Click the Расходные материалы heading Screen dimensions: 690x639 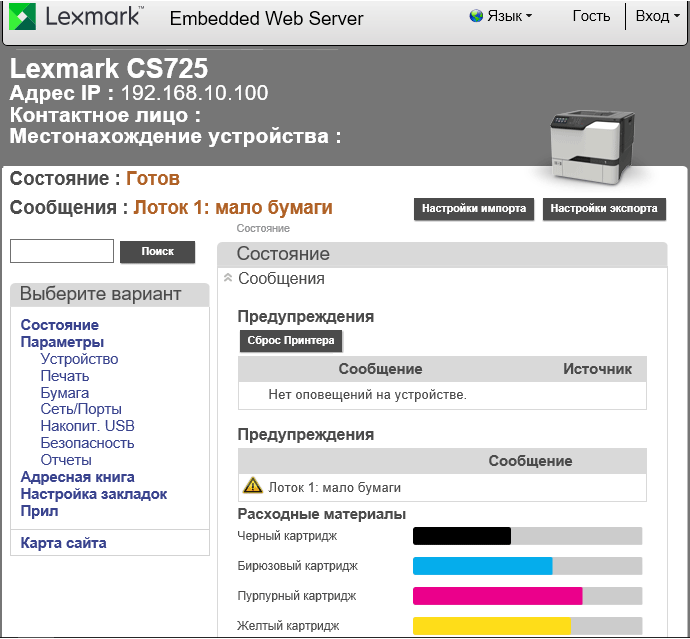tap(322, 514)
